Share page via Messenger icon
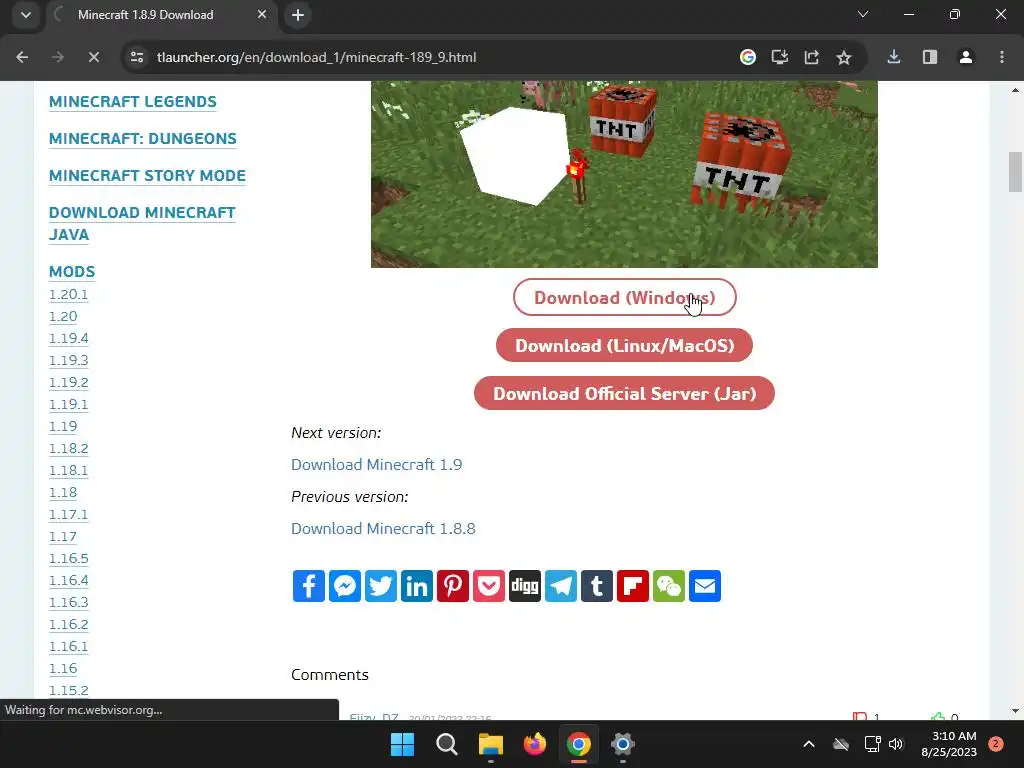 pos(345,586)
